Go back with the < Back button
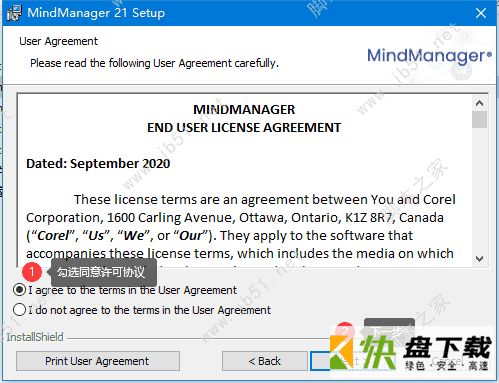The width and height of the screenshot is (499, 383). 265,361
